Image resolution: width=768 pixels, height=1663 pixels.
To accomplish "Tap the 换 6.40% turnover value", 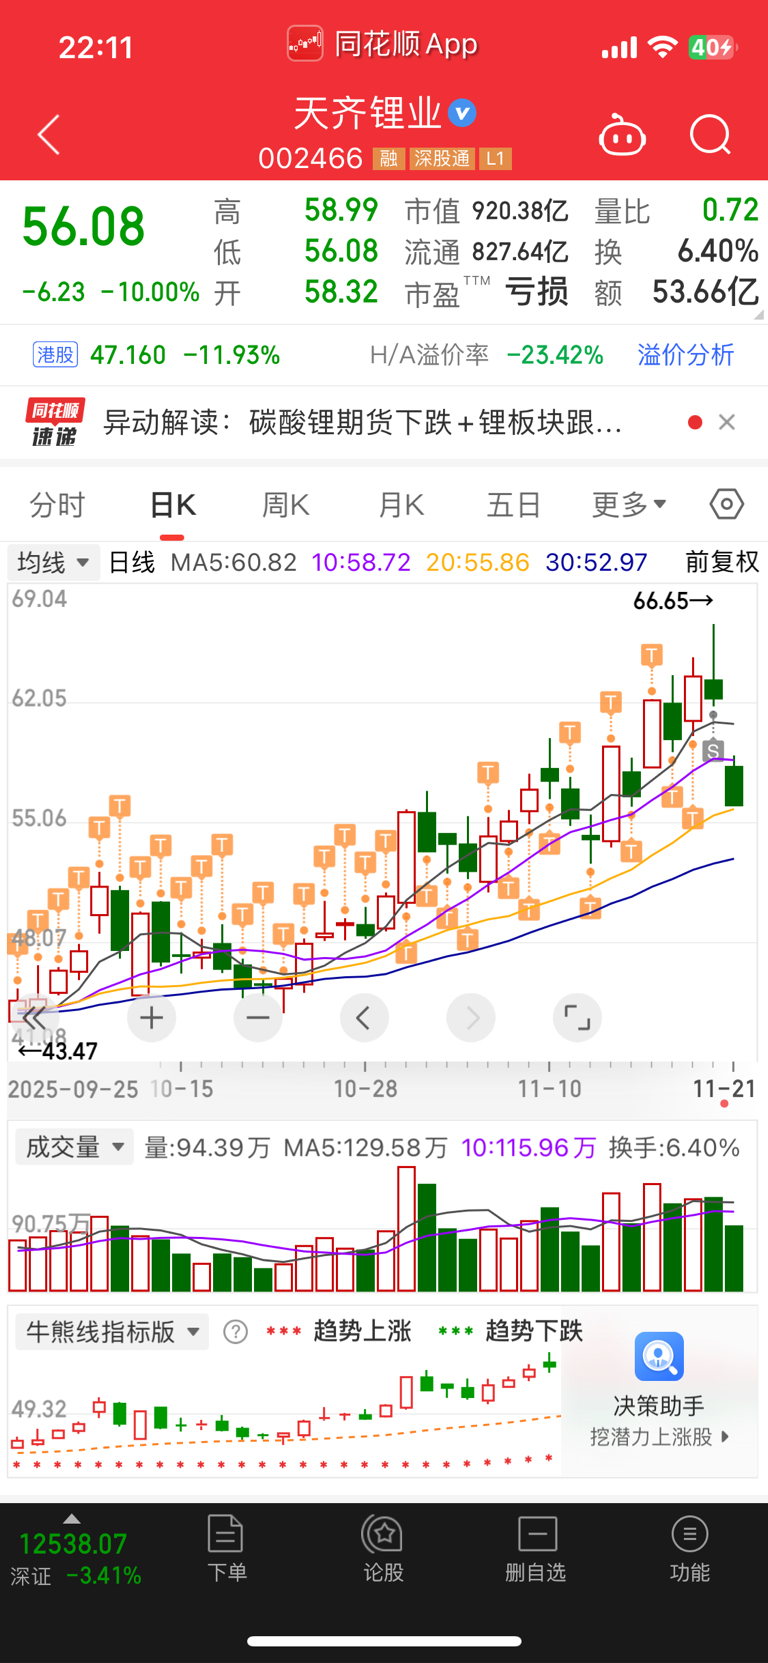I will [x=718, y=250].
